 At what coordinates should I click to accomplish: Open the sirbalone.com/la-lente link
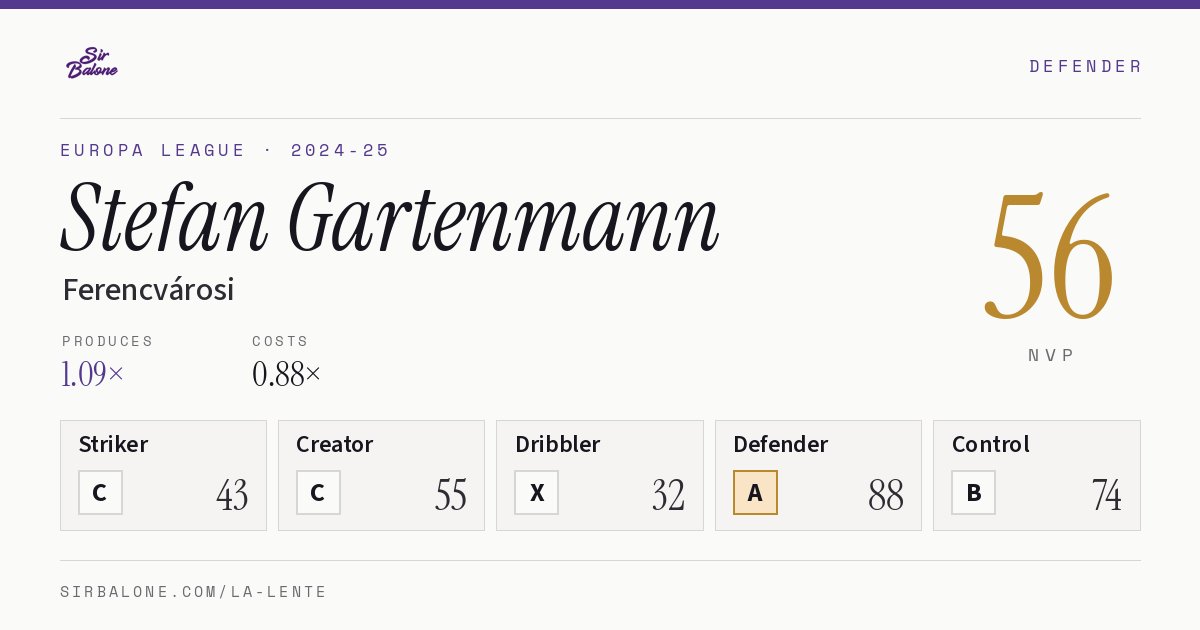[x=194, y=592]
